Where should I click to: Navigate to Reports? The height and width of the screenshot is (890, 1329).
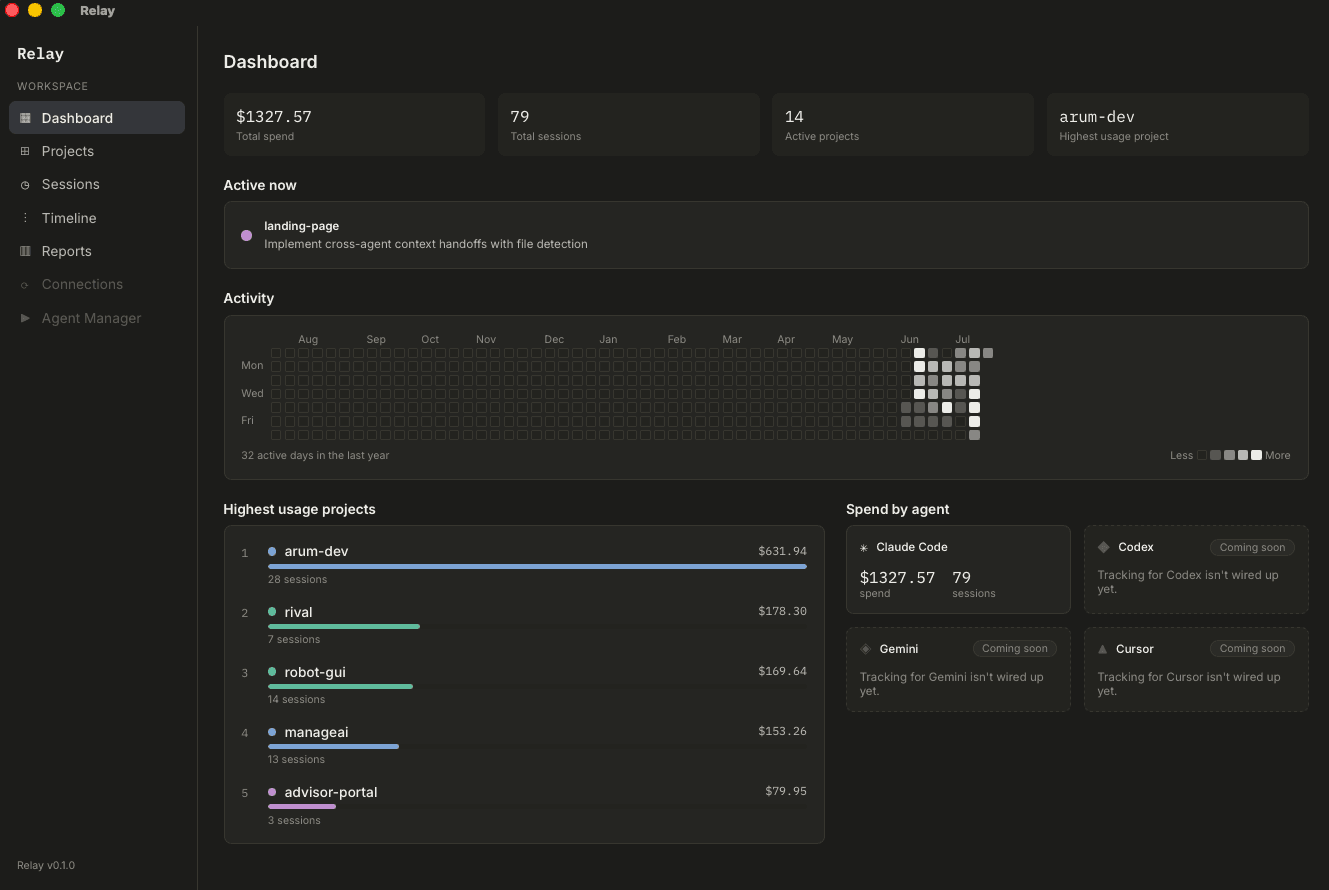[97, 251]
